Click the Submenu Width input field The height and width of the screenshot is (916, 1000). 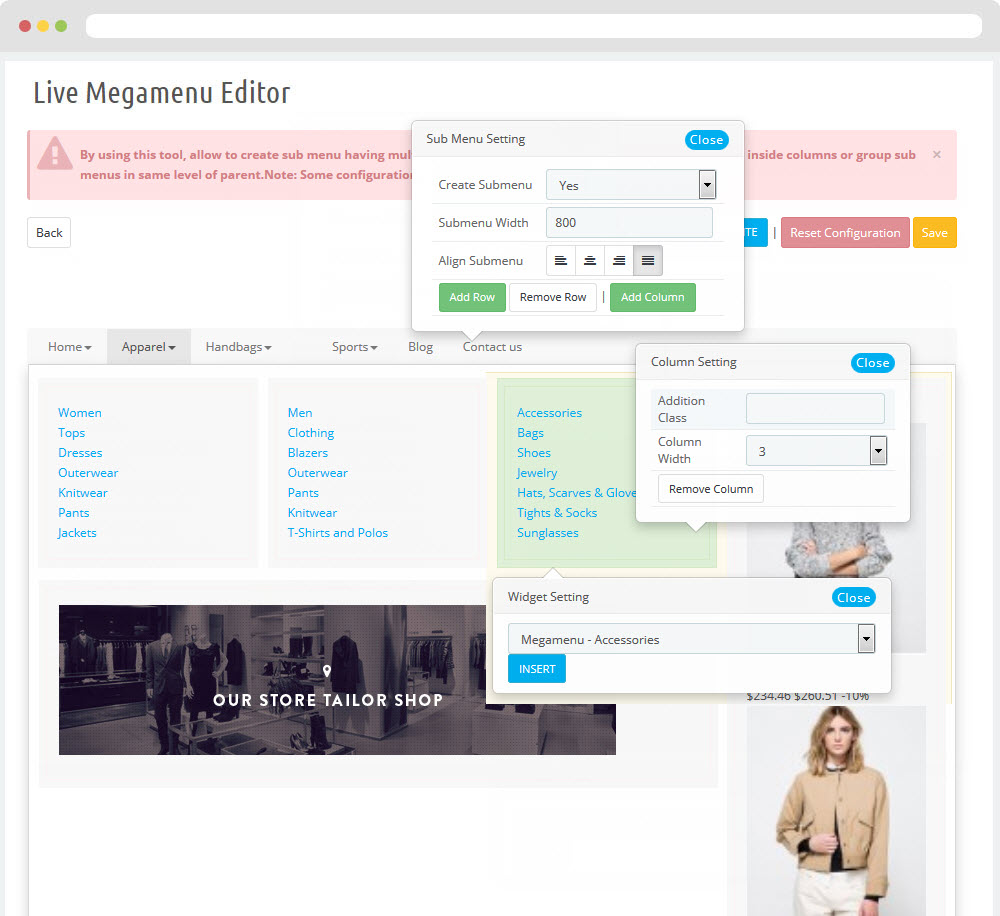629,223
